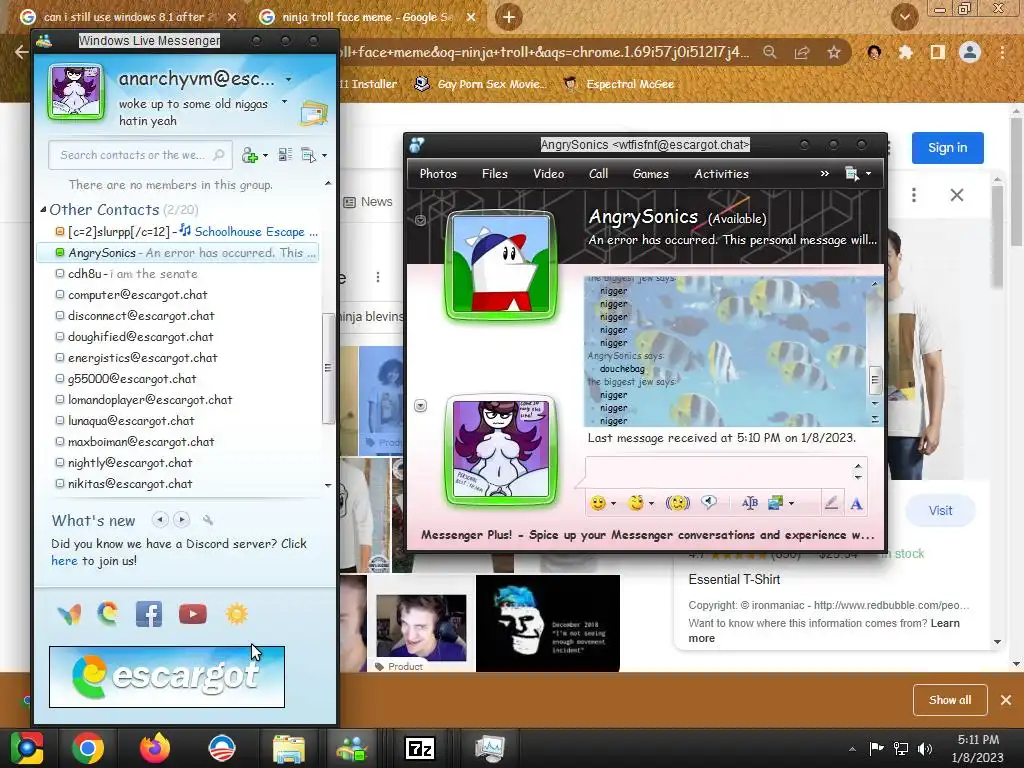The width and height of the screenshot is (1024, 768).
Task: Open the Espectral McGee bookmark
Action: pos(619,84)
